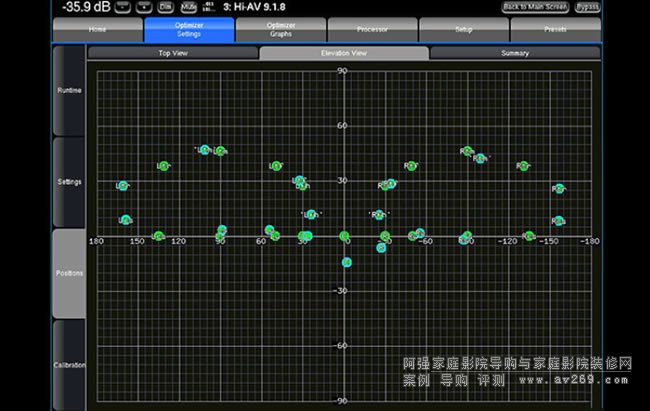Open the Processor tab
This screenshot has width=650, height=411.
372,30
